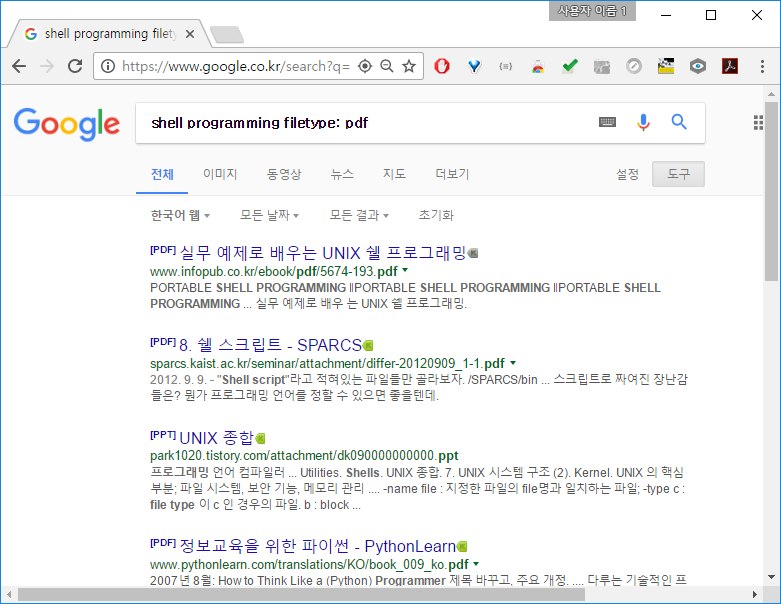The width and height of the screenshot is (781, 604).
Task: Click the vertical scrollbar thumb
Action: coord(771,192)
